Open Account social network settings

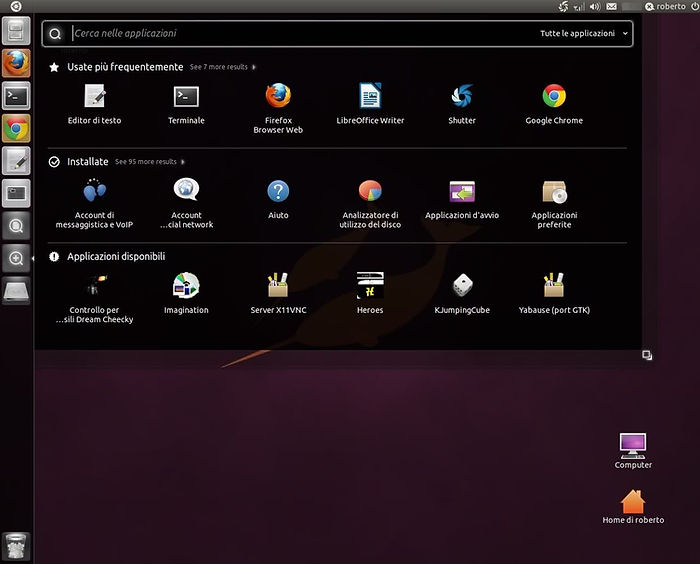[186, 203]
